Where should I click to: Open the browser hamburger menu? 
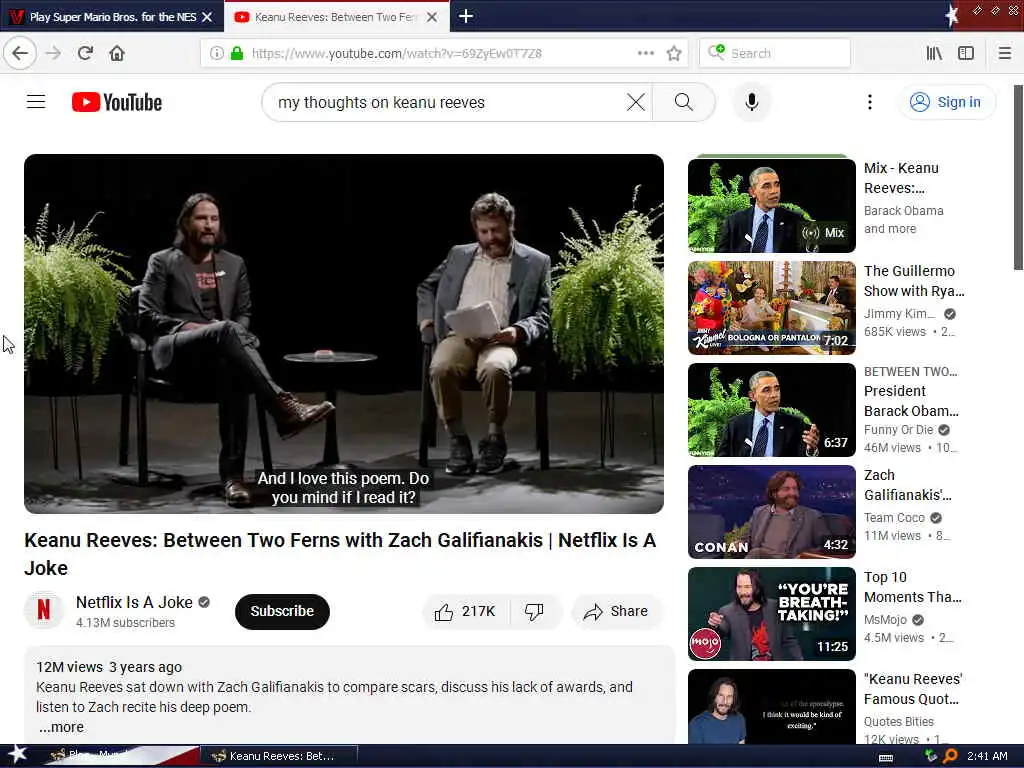click(1004, 53)
